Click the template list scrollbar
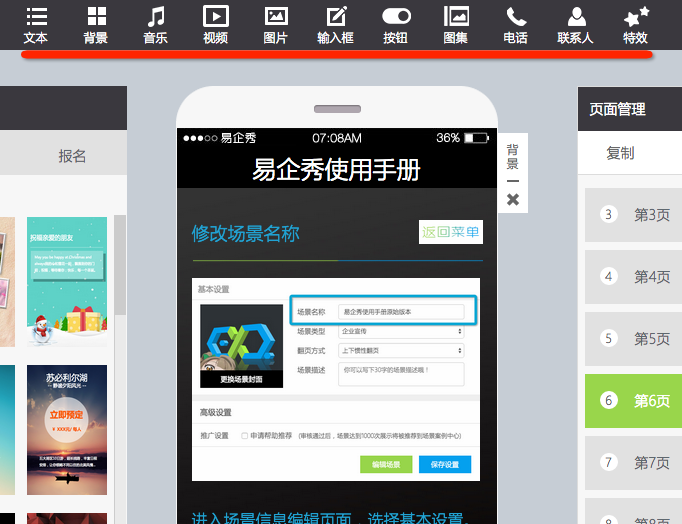682x524 pixels. coord(120,264)
